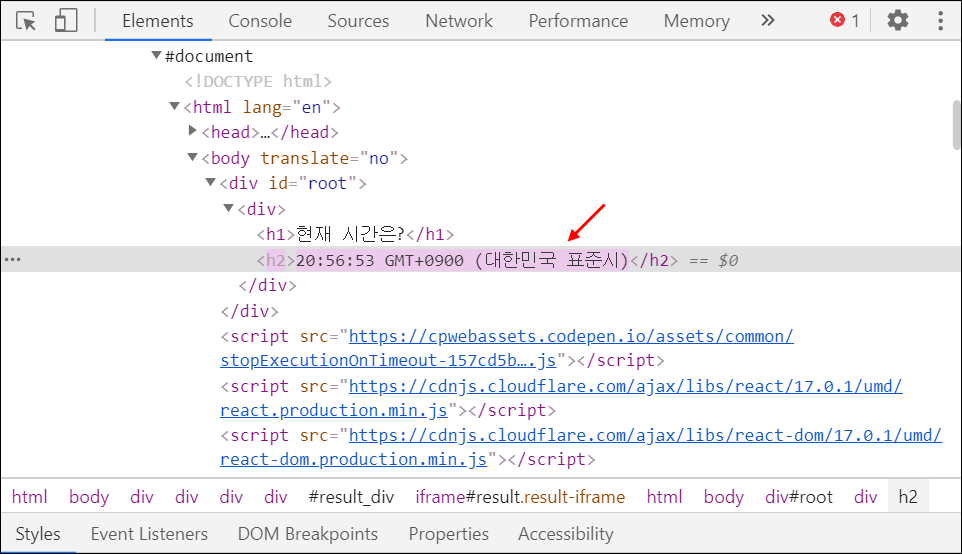Select the Event Listeners pane tab
The image size is (962, 554).
(x=149, y=534)
